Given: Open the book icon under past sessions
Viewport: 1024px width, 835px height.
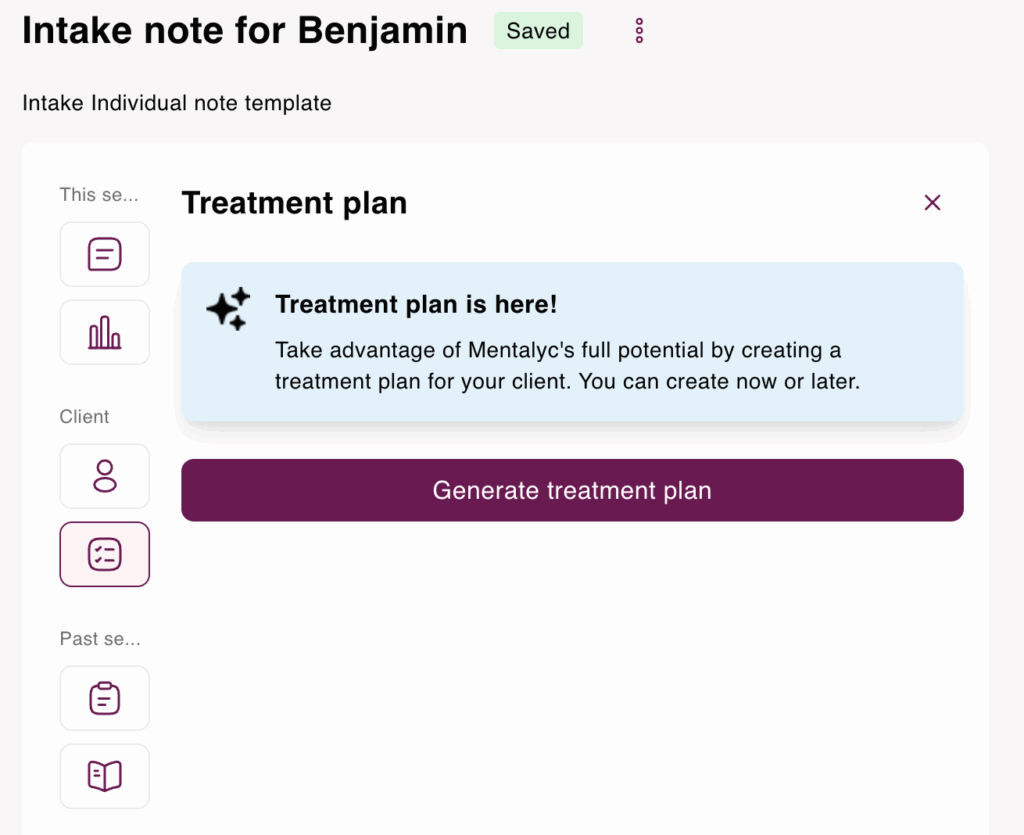Looking at the screenshot, I should coord(105,776).
